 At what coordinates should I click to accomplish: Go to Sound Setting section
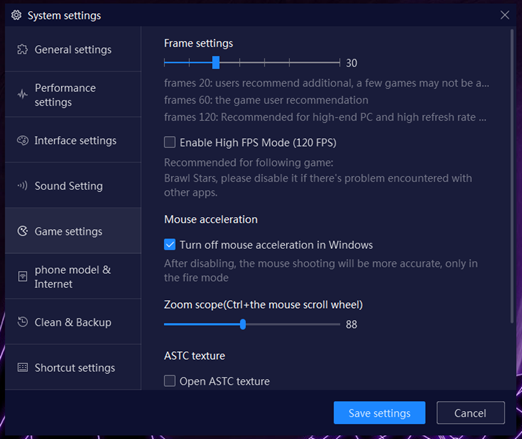pos(73,186)
